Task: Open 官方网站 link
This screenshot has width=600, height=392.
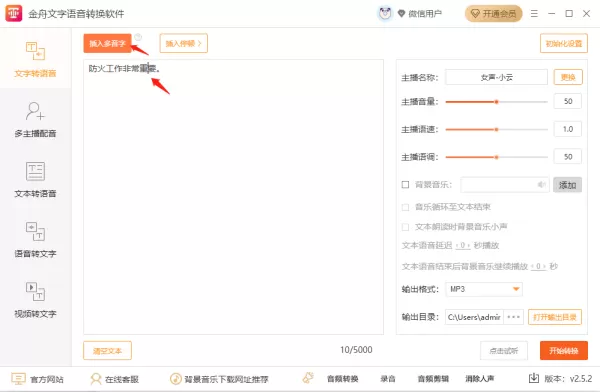Action: coord(47,379)
